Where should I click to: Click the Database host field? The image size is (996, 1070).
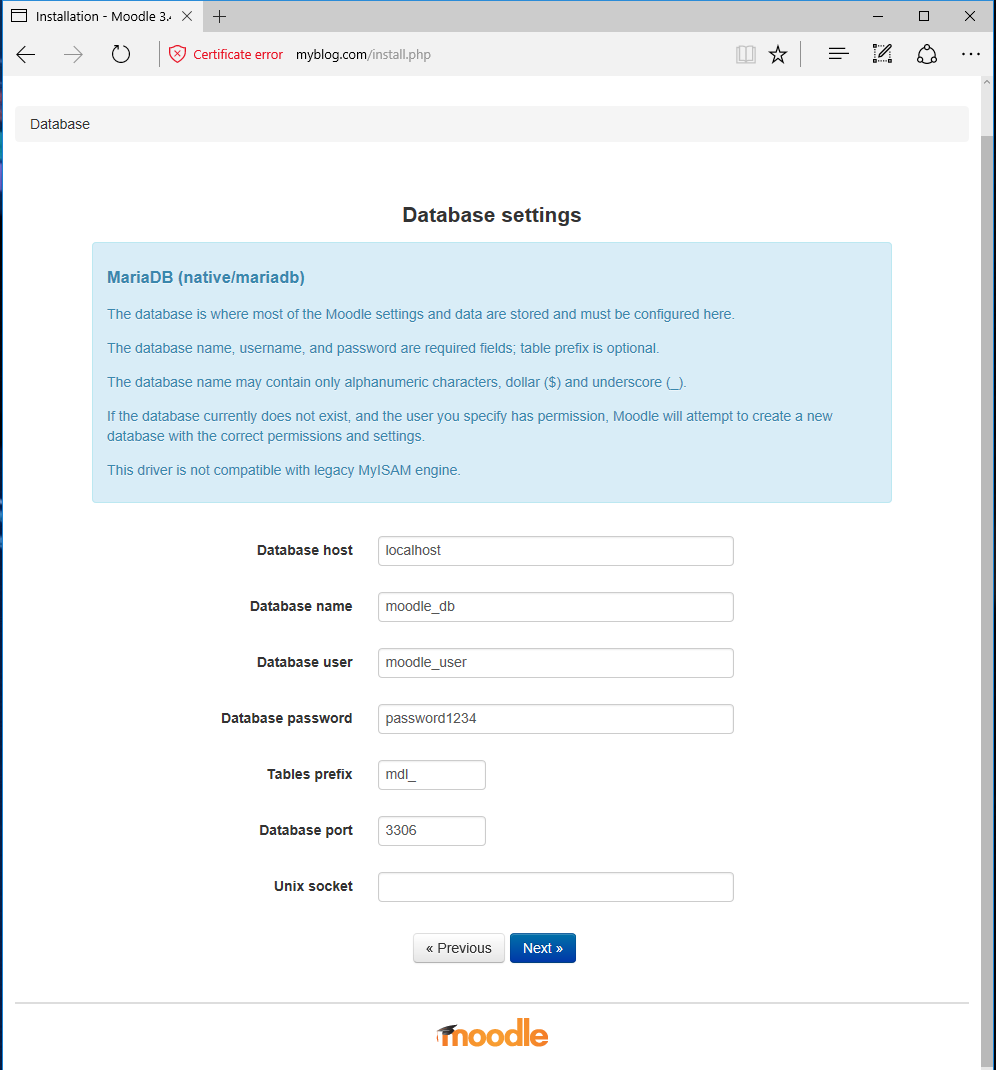coord(555,551)
